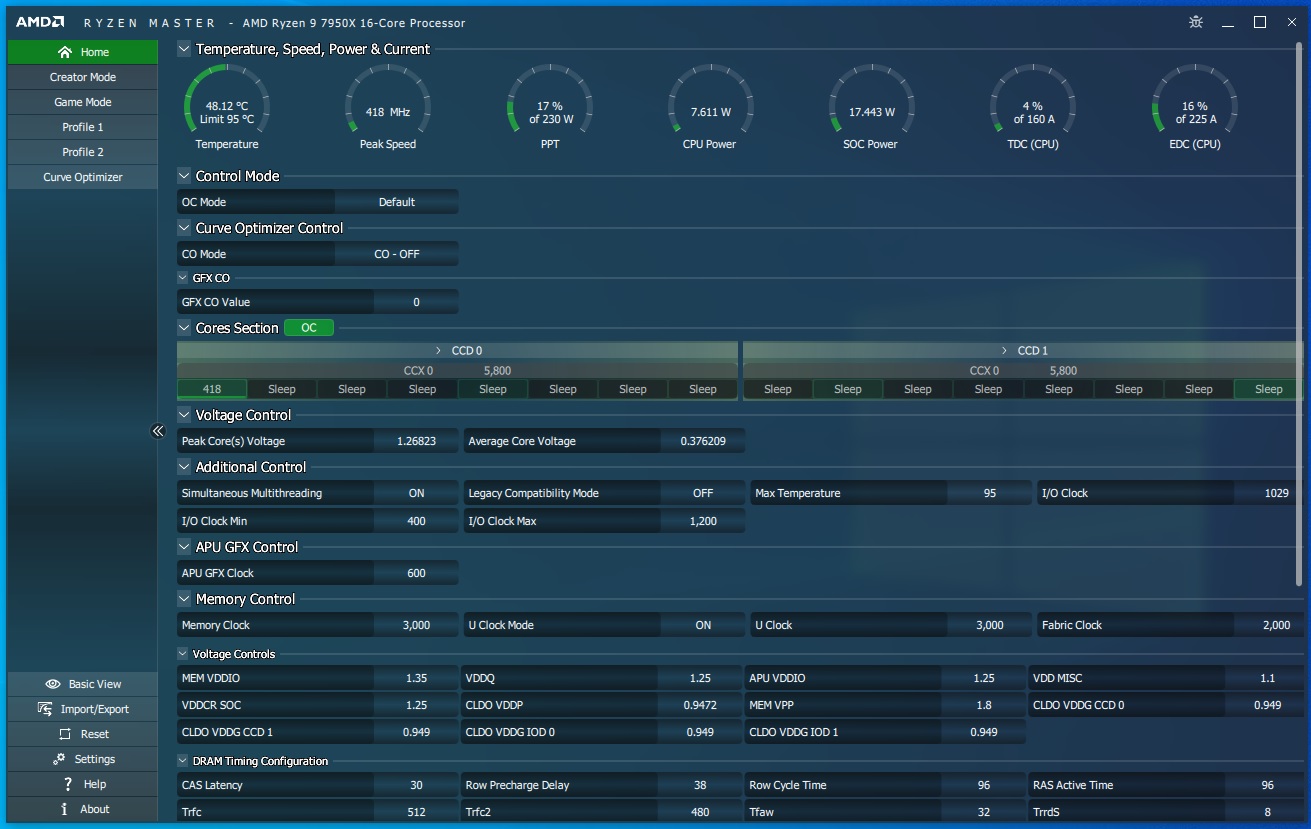Click the Temperature gauge dial

[x=227, y=108]
